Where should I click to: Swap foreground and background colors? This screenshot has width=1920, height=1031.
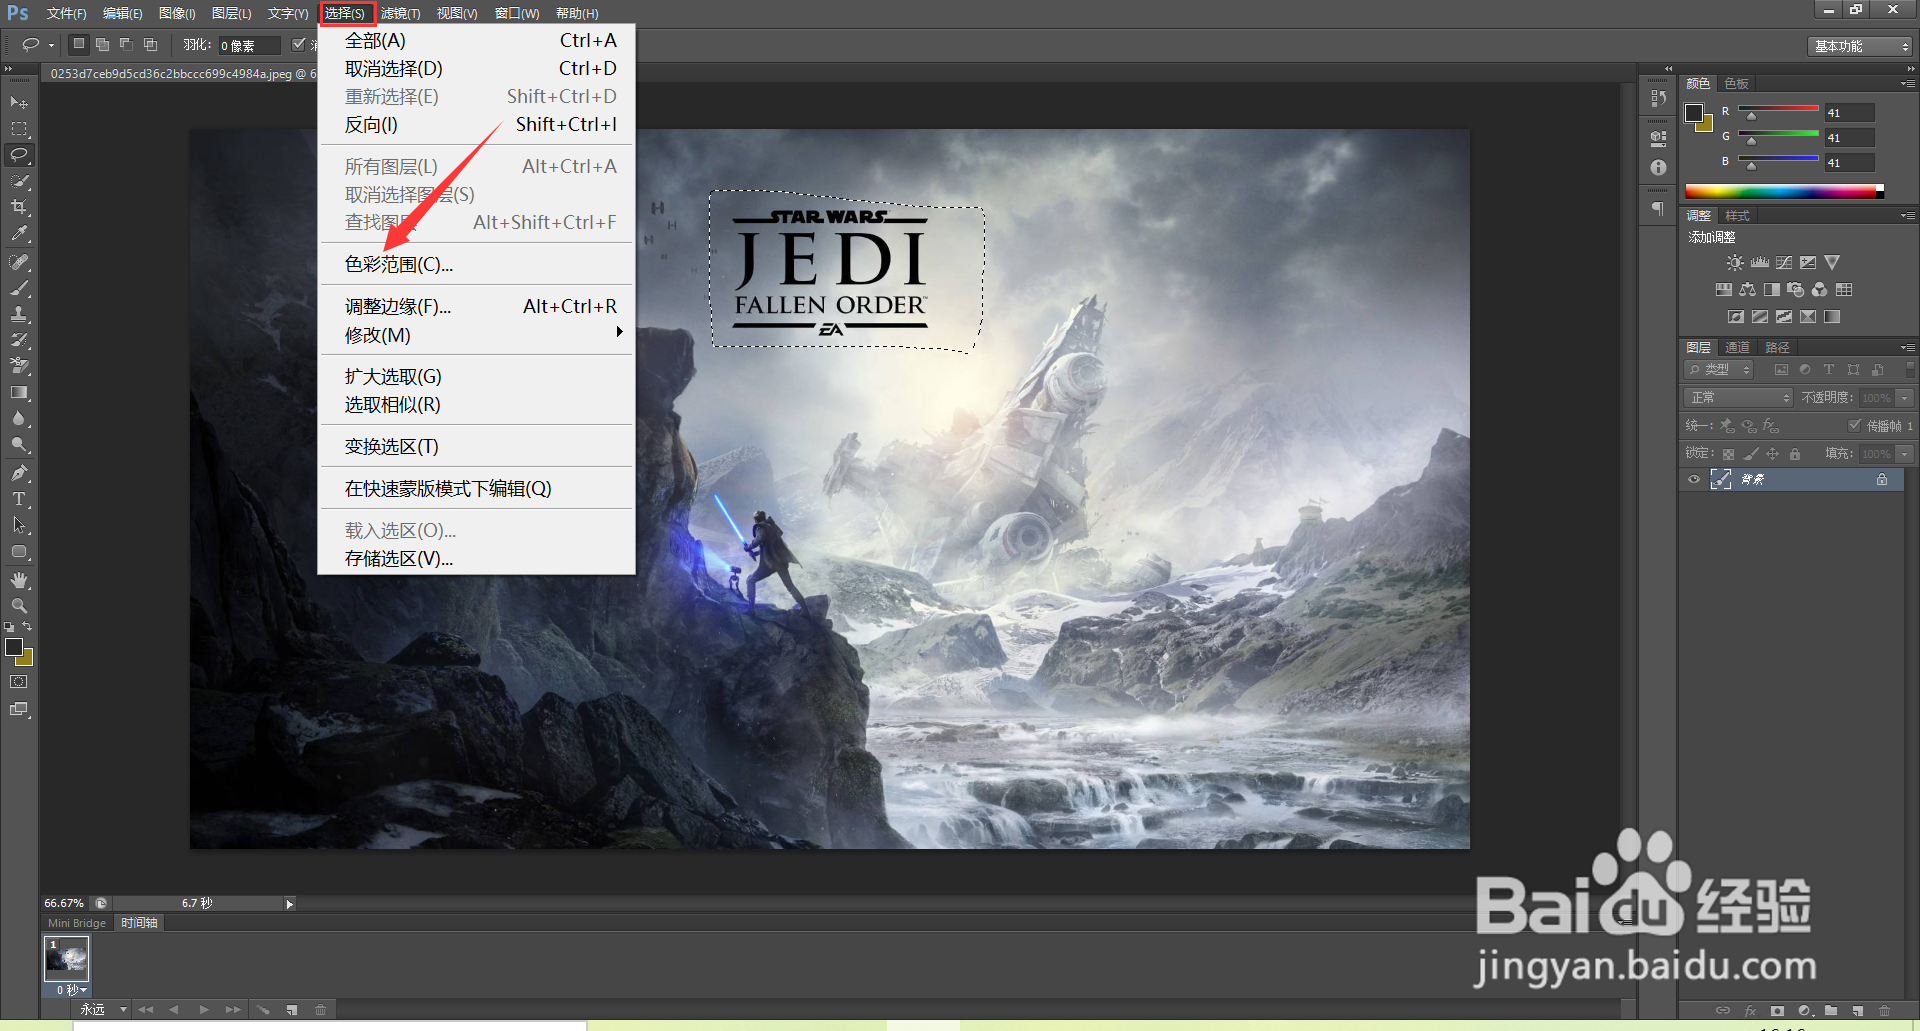[x=28, y=627]
